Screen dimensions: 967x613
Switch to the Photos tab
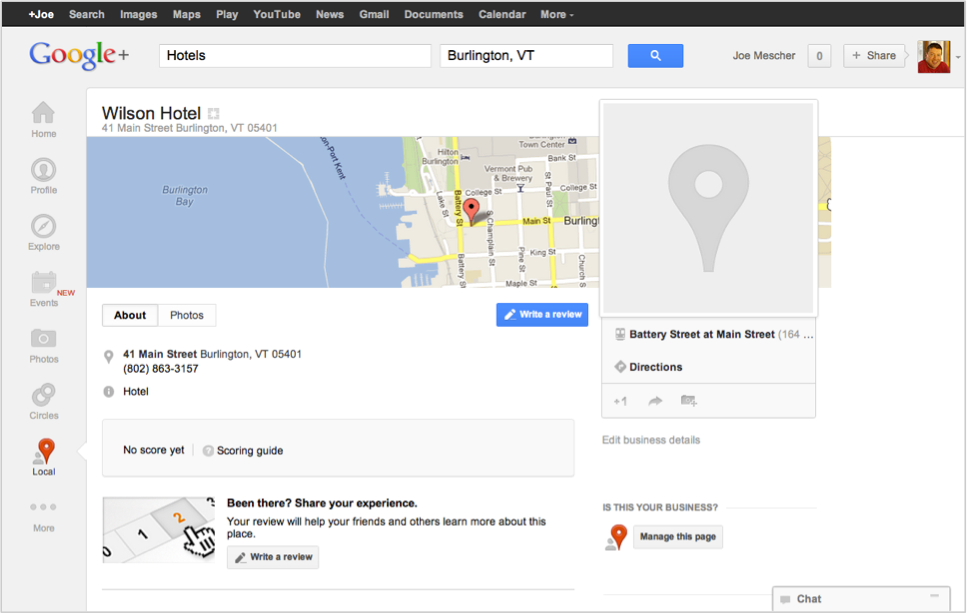point(187,315)
